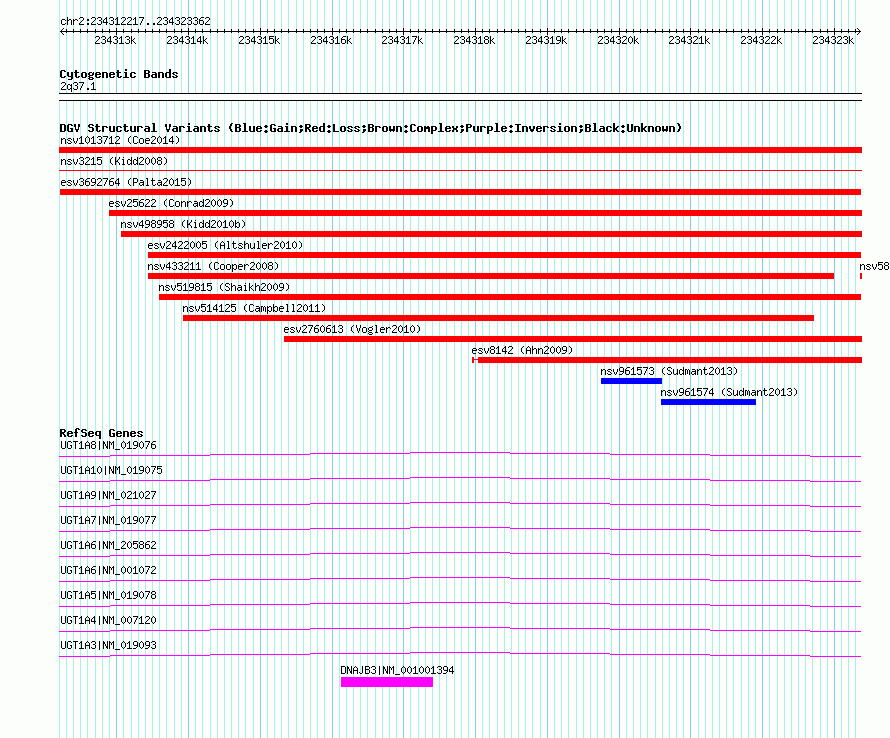
Task: Select the UGT1A8|NM_019076 gene label
Action: (x=108, y=446)
